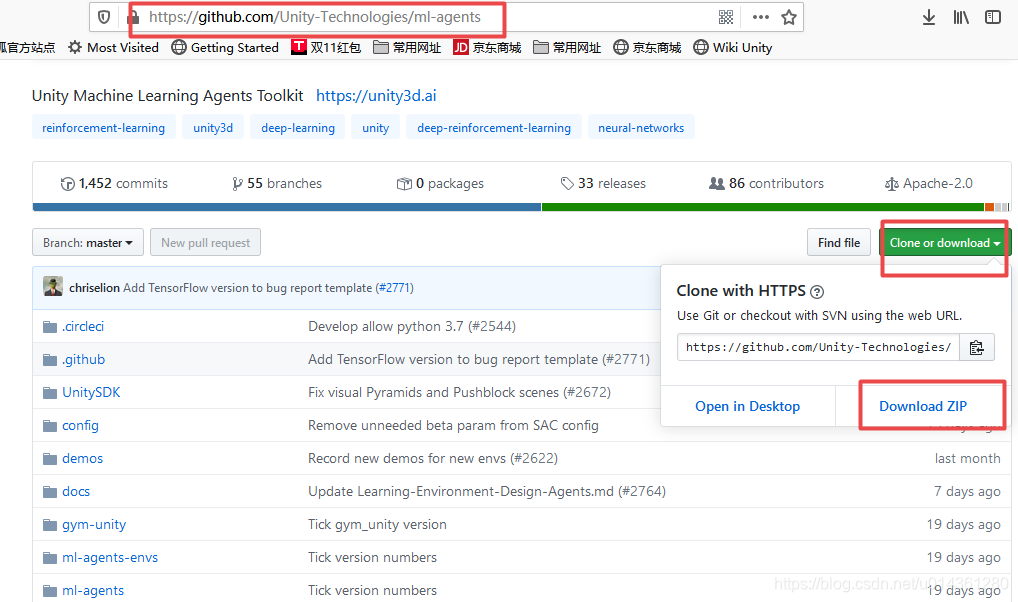Select the deep-learning topic tag

(x=298, y=128)
